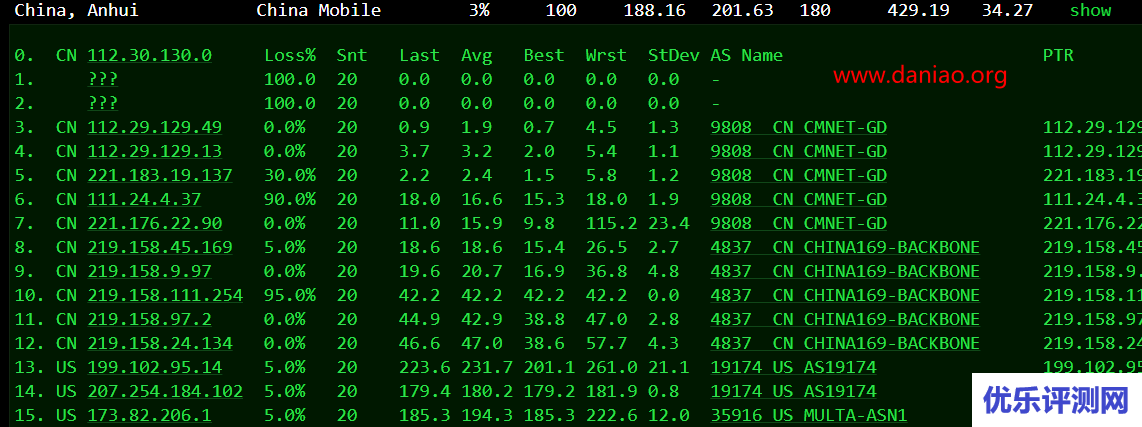Screen dimensions: 1142x427
Task: Click AS19174 link on hop 13 row
Action: coord(793,367)
